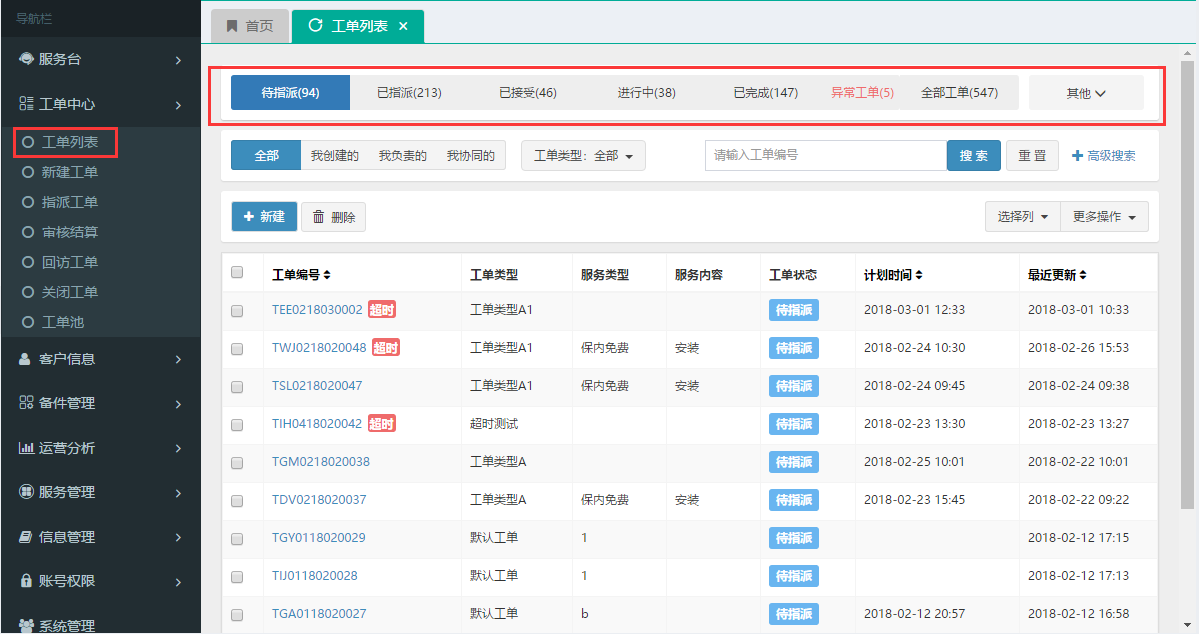Click the trash icon on 删除 button
The height and width of the screenshot is (634, 1199).
click(318, 217)
